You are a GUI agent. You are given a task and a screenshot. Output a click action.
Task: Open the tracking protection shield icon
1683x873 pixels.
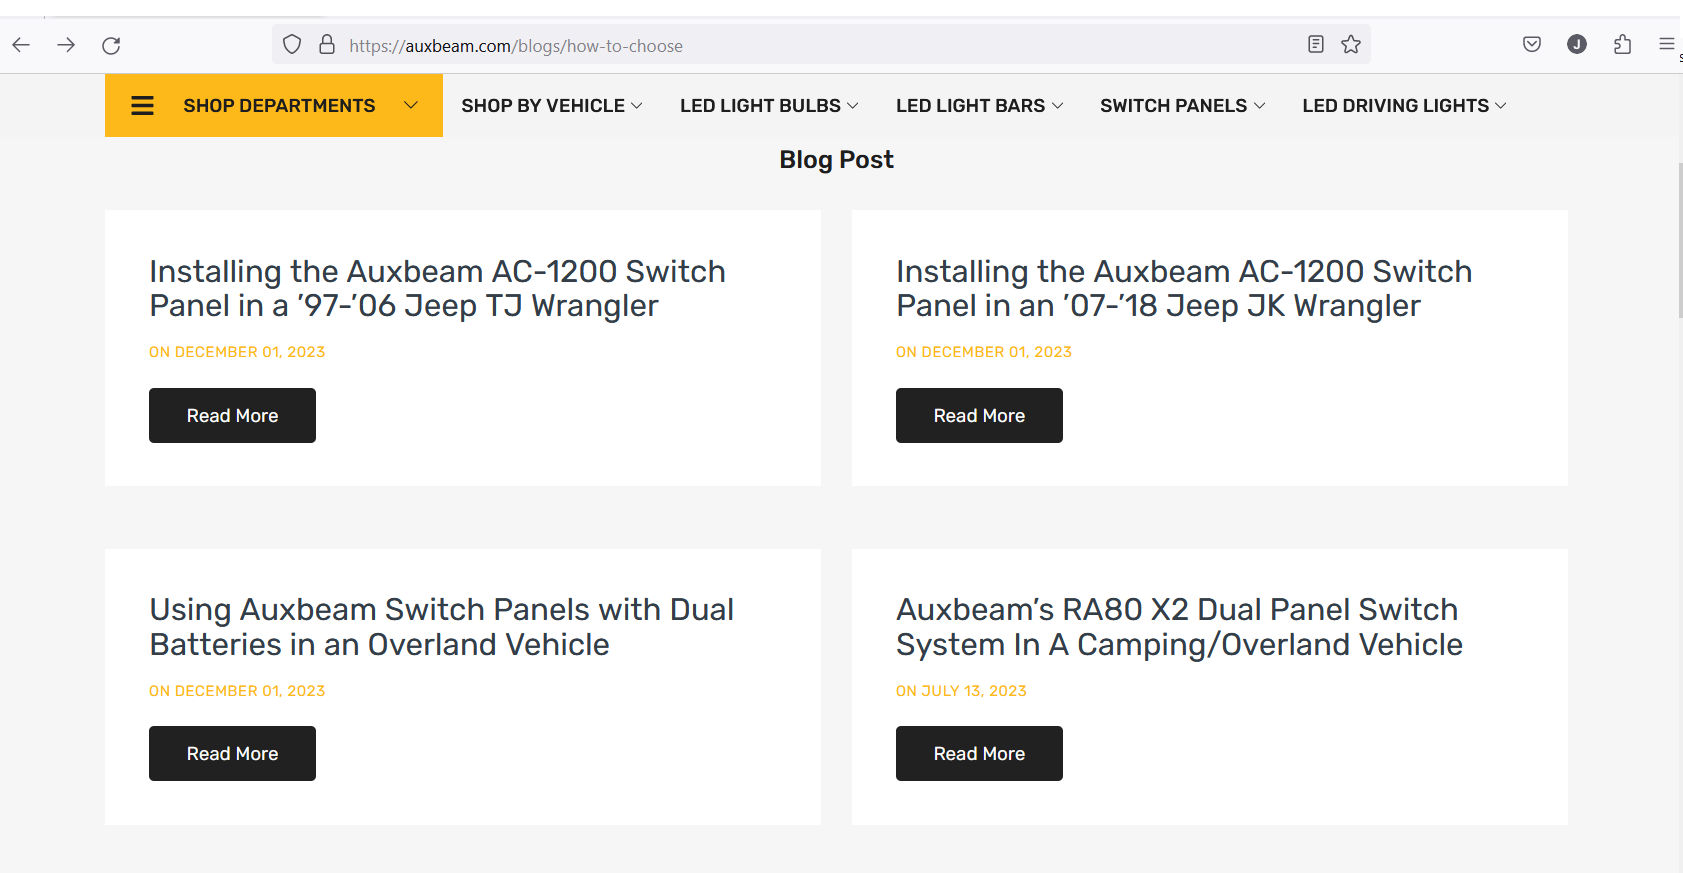292,45
